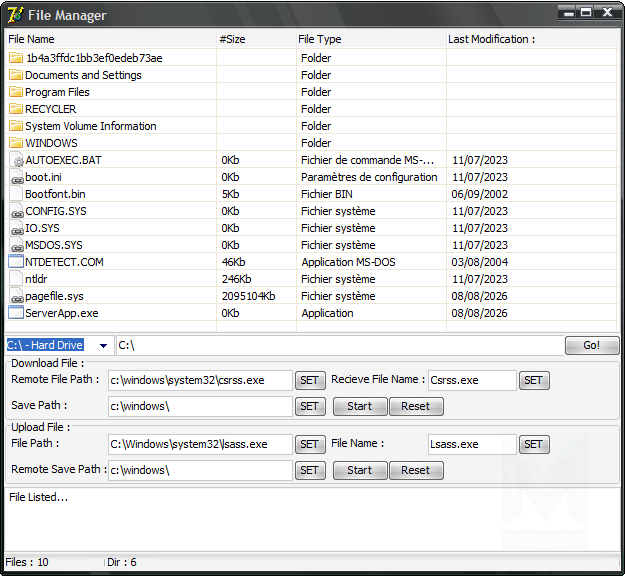The height and width of the screenshot is (576, 625).
Task: Click the NTDETECT.COM application icon
Action: coord(16,261)
